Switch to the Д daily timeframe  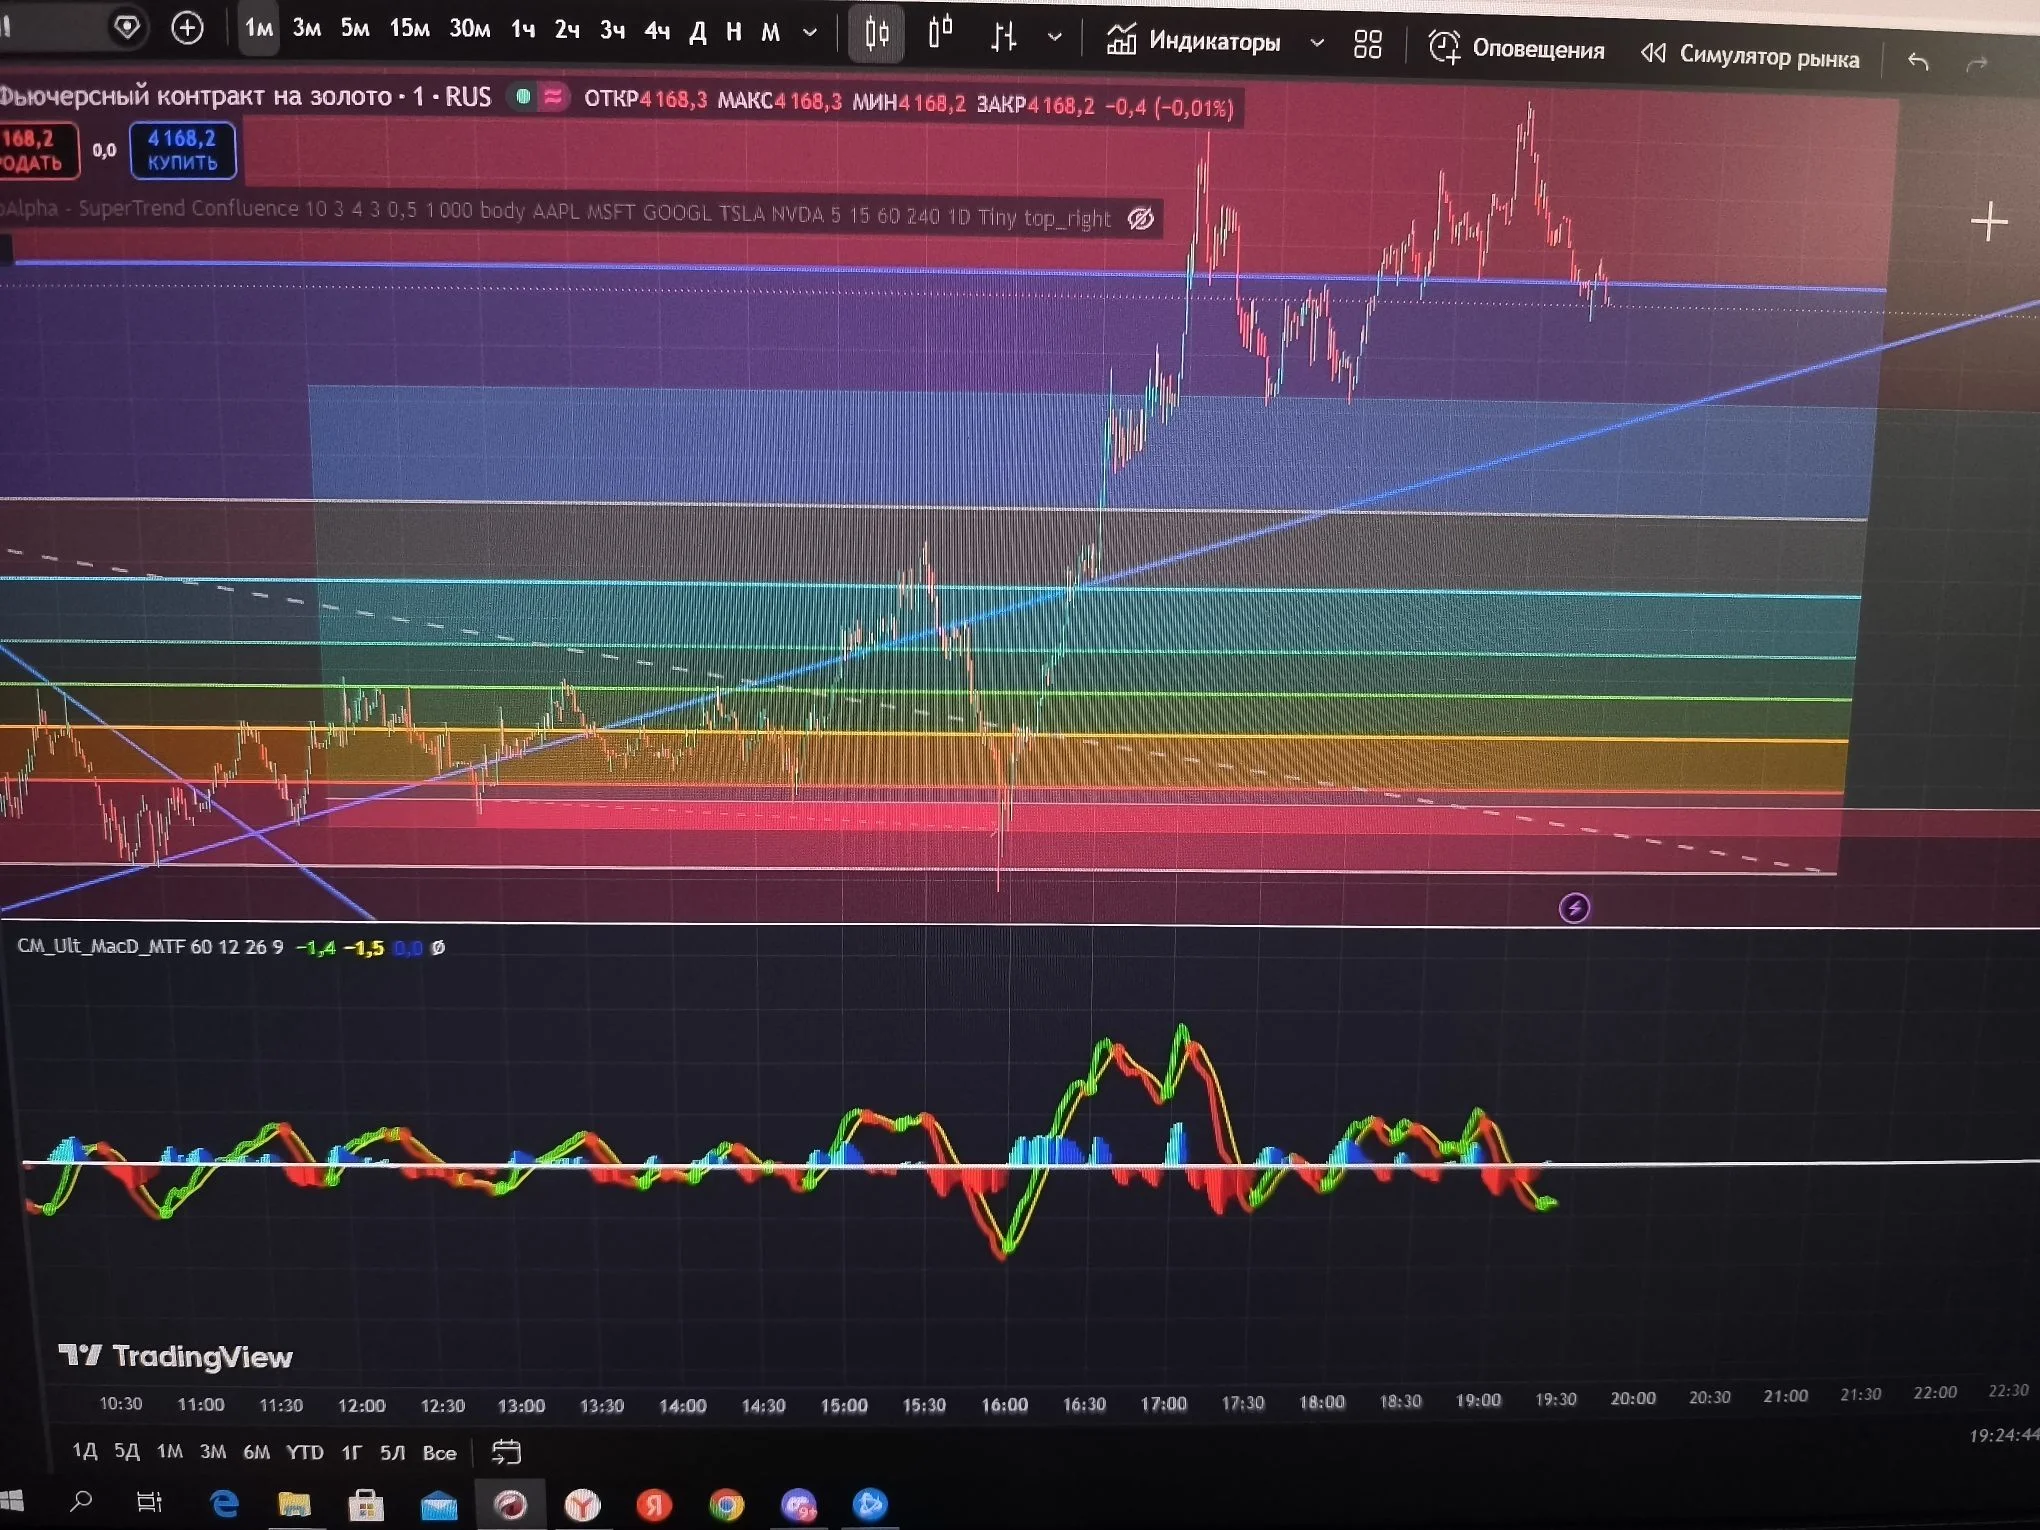(698, 32)
